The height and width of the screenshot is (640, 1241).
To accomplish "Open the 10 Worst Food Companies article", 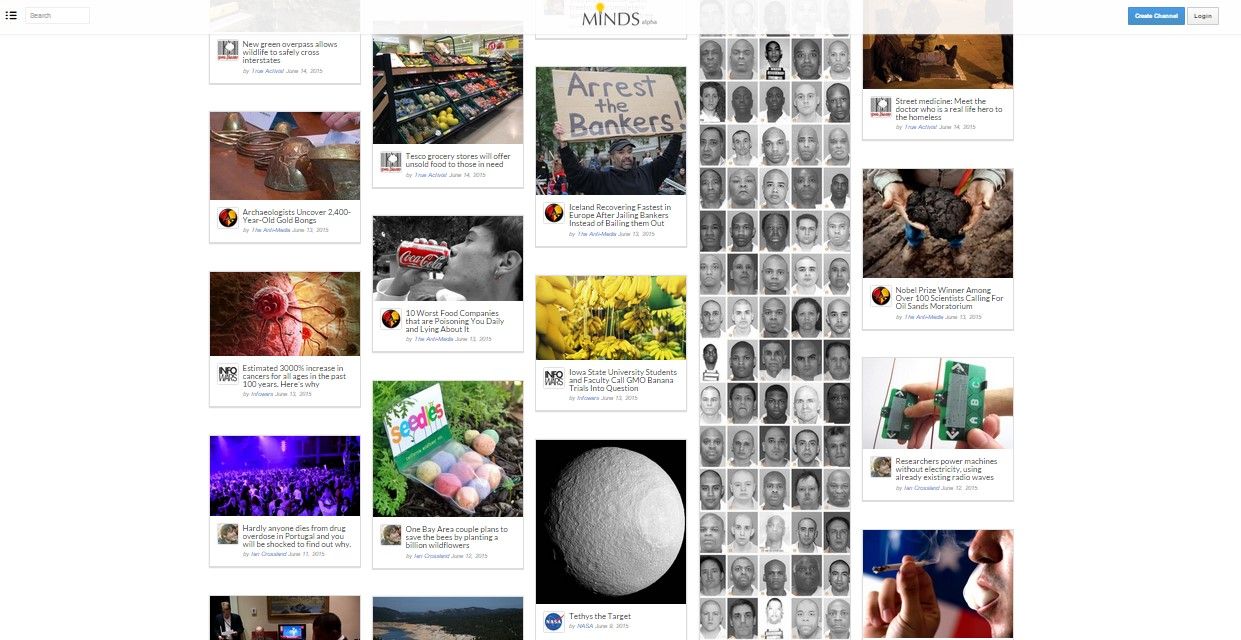I will [455, 320].
